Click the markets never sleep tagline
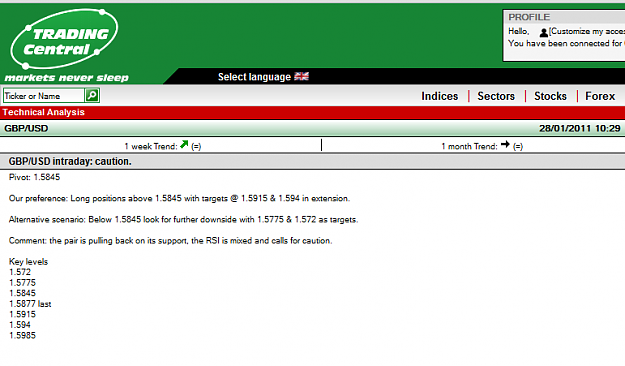Screen dimensions: 625x366 [x=67, y=78]
